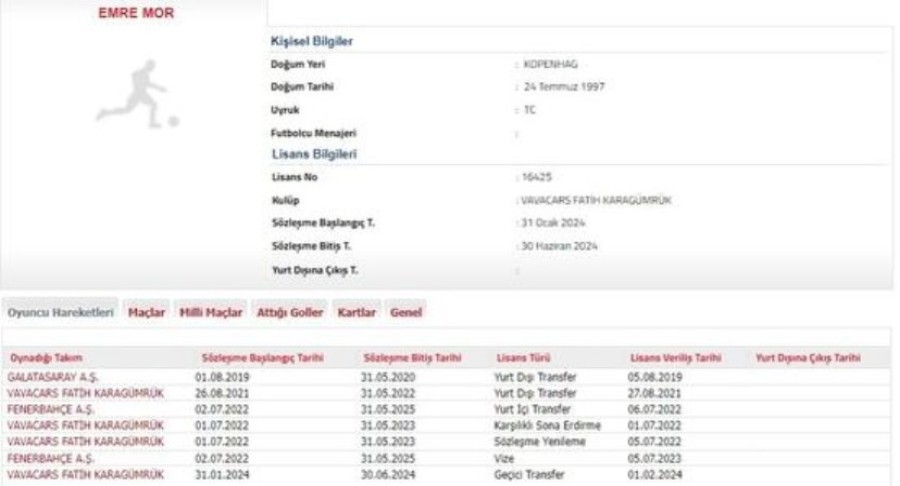Open the Oyuncu Hareketleri tab
The height and width of the screenshot is (486, 900).
click(60, 312)
